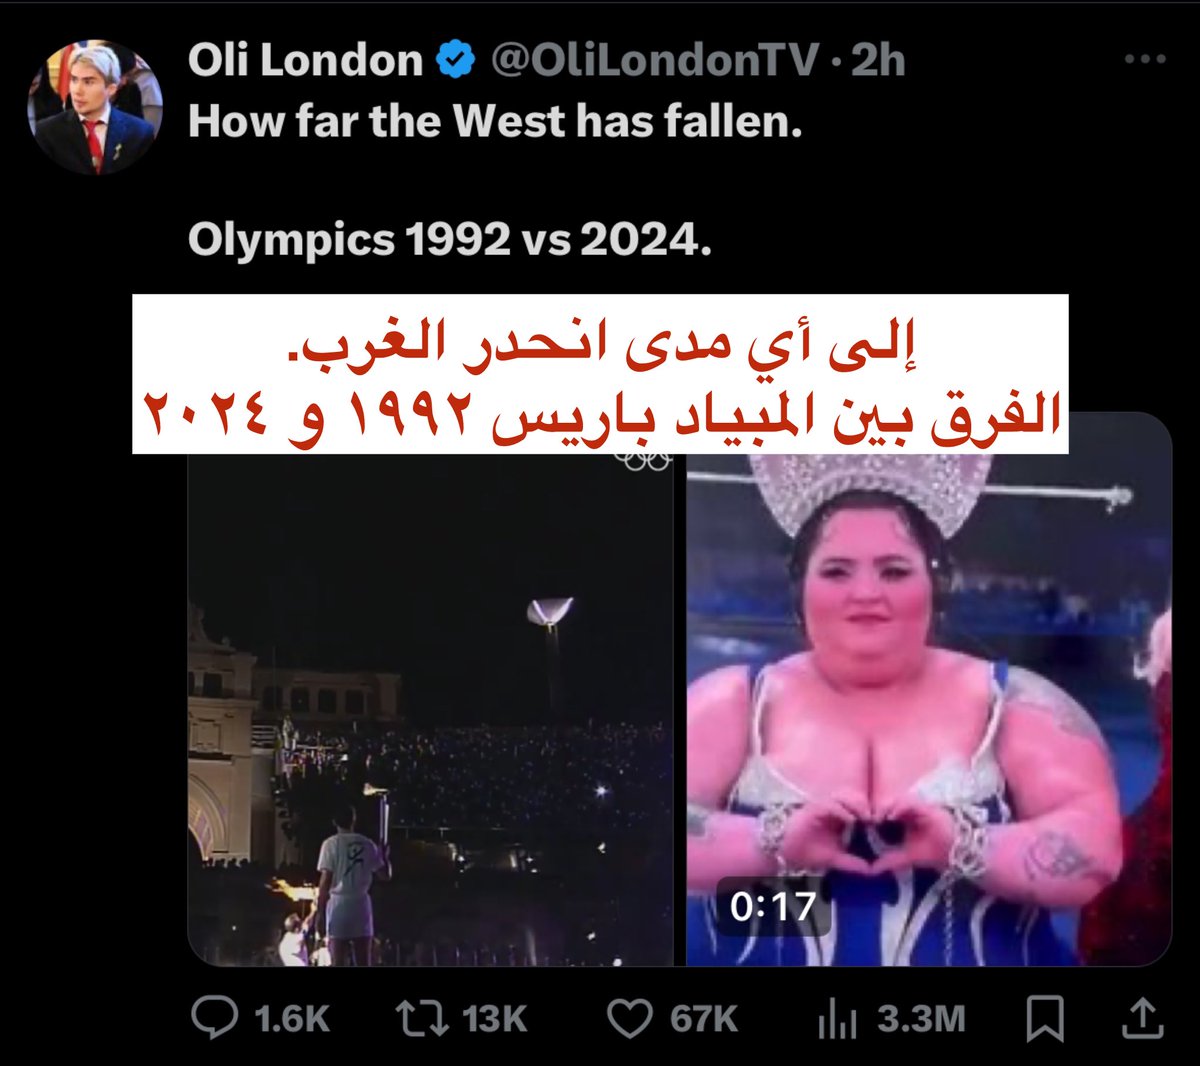Screen dimensions: 1200x1066
Task: Click the blue verified badge
Action: point(456,61)
